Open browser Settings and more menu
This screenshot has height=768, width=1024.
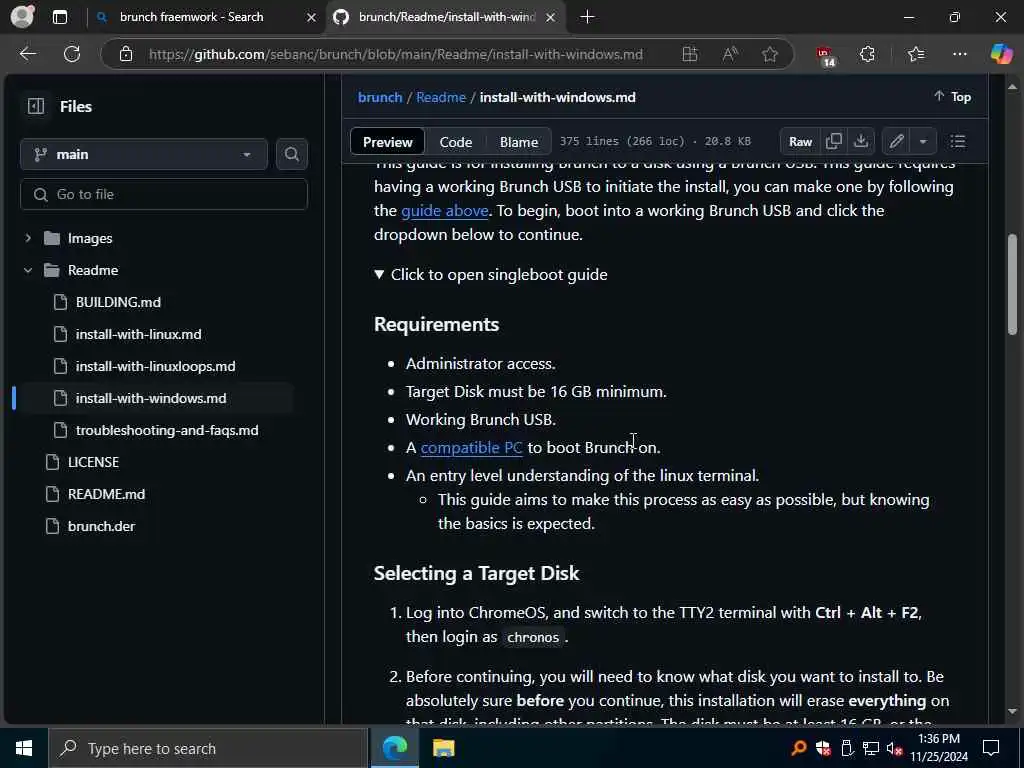(959, 54)
